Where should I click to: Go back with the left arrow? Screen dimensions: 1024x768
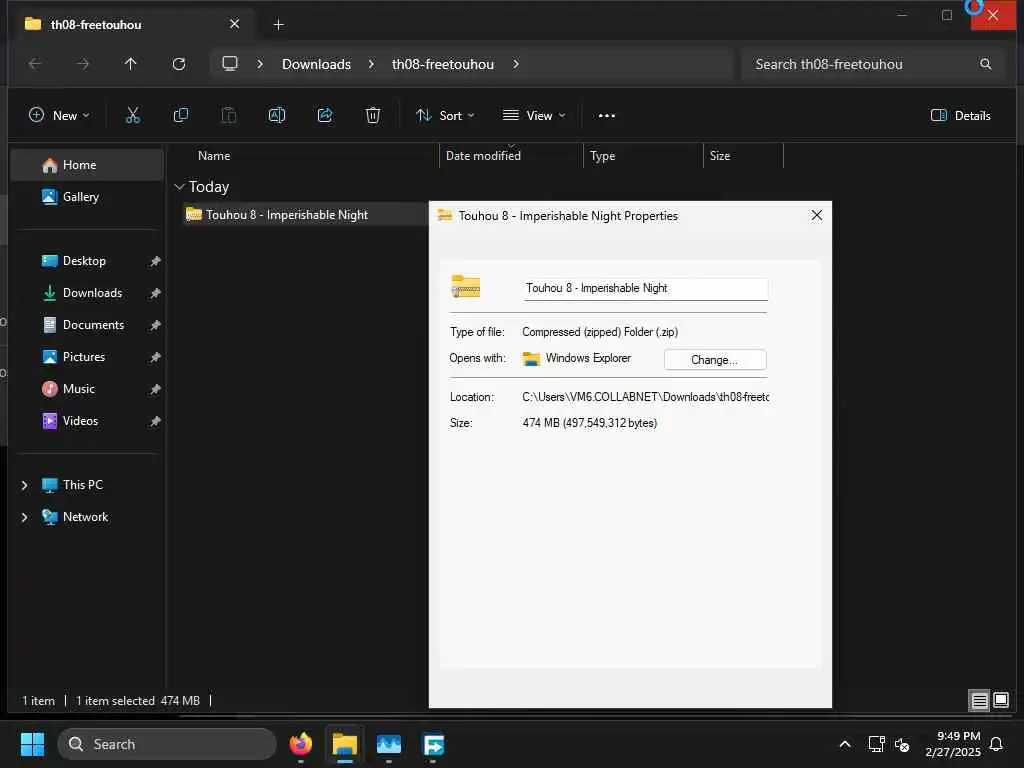35,64
